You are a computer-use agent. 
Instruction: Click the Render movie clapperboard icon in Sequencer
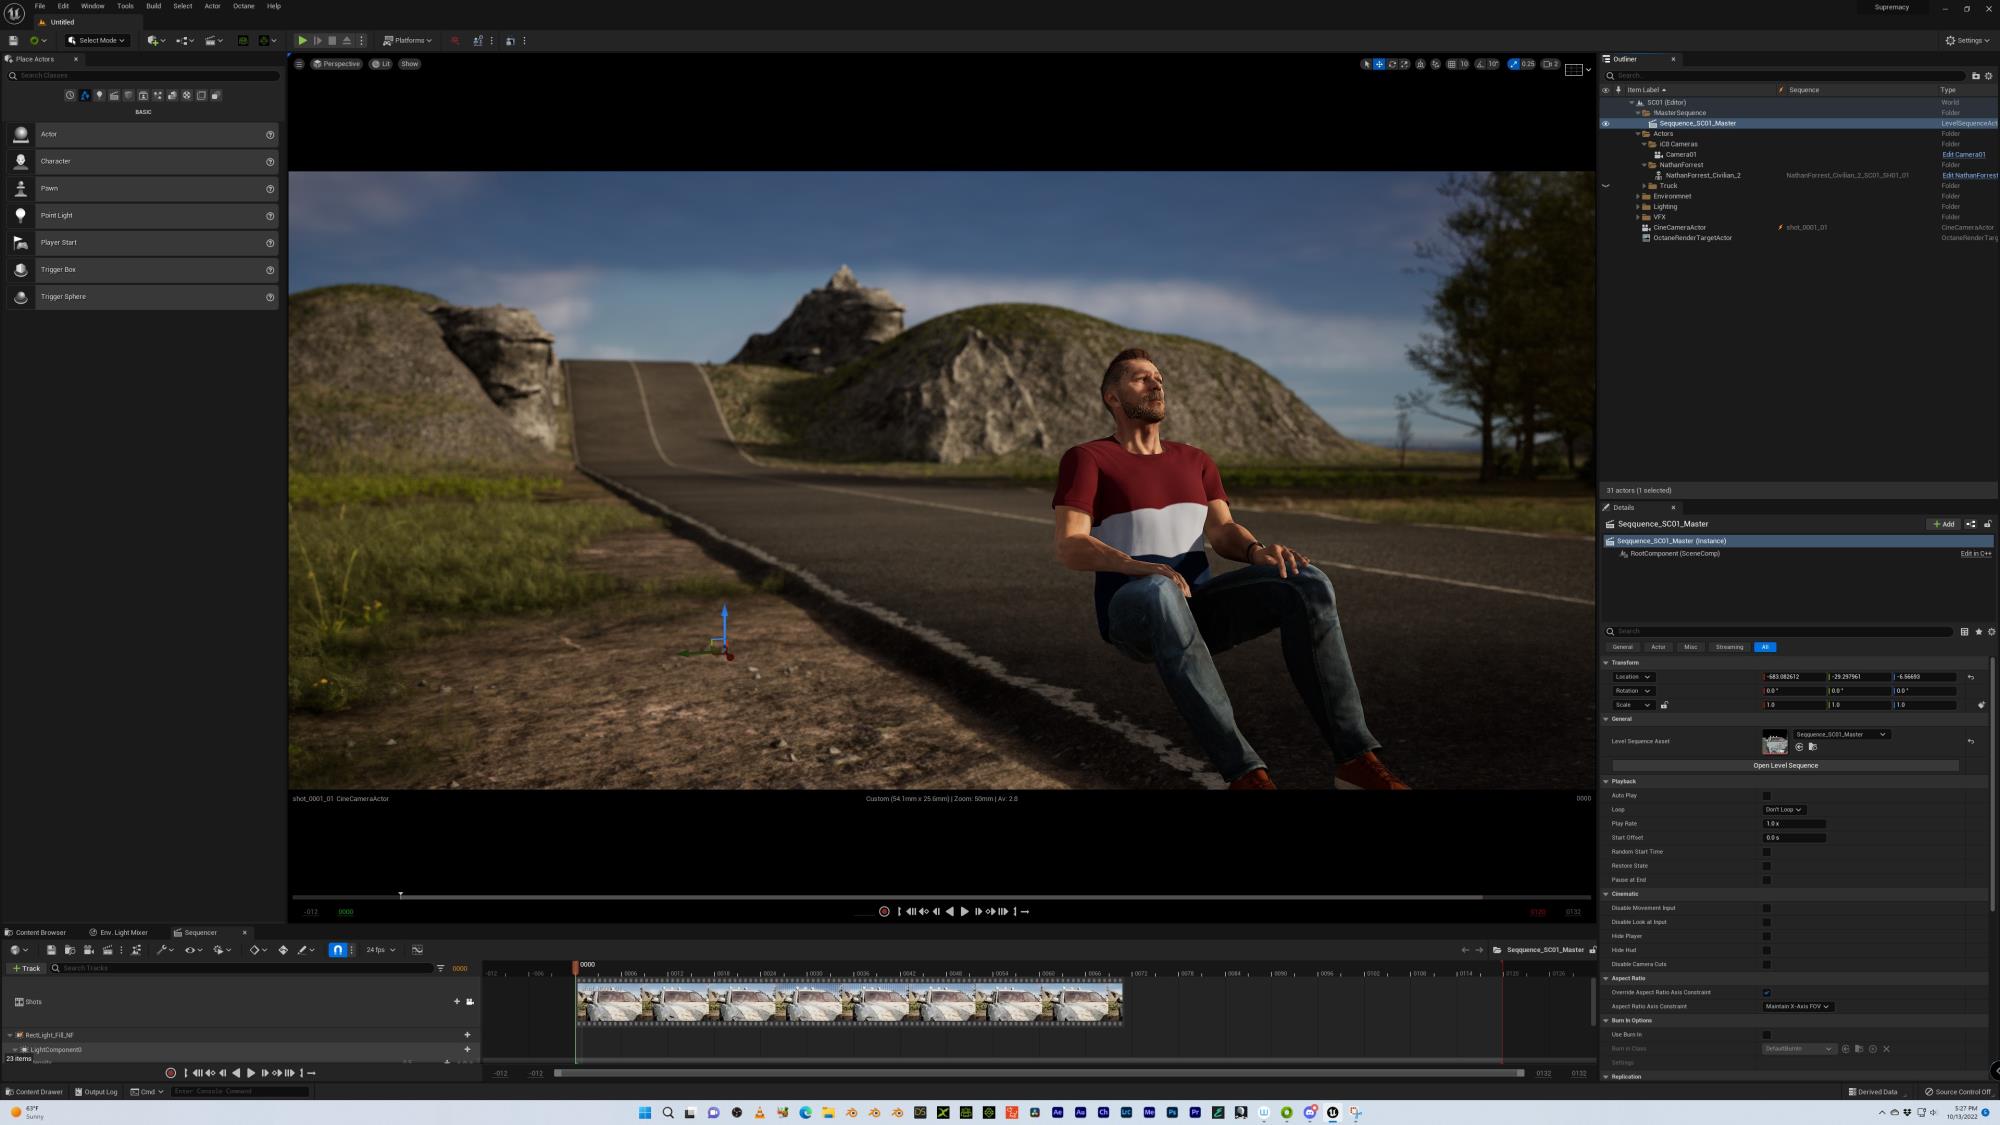107,950
